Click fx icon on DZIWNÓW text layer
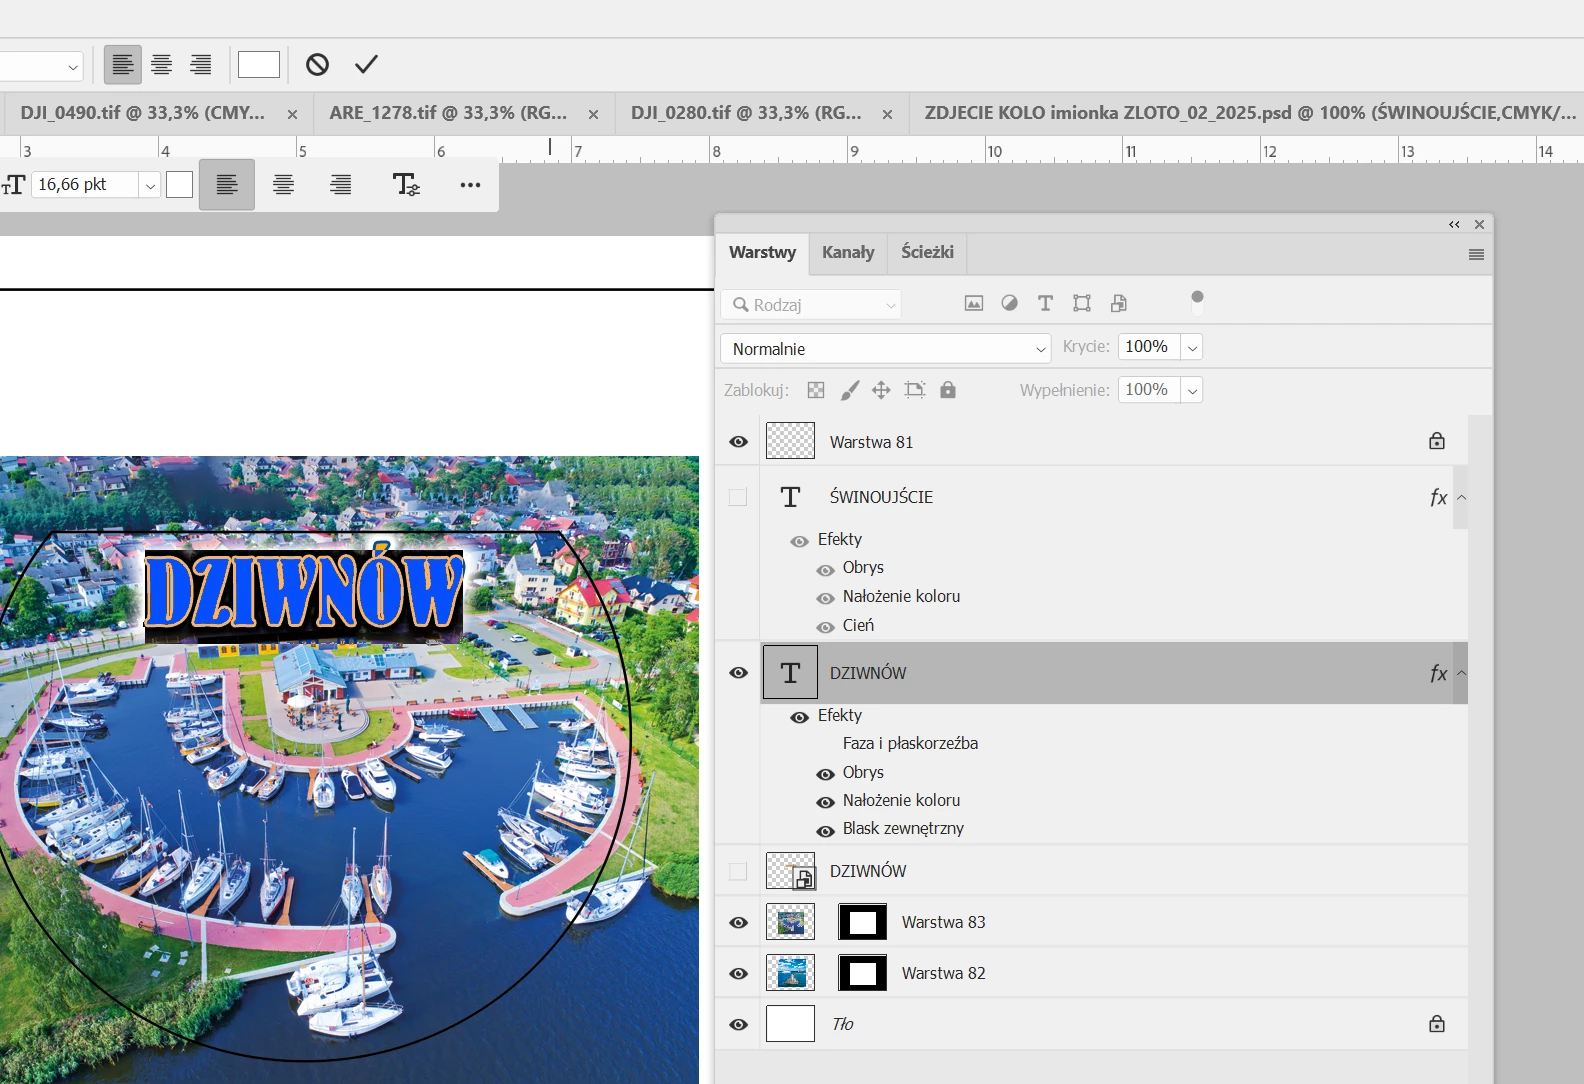 point(1438,673)
